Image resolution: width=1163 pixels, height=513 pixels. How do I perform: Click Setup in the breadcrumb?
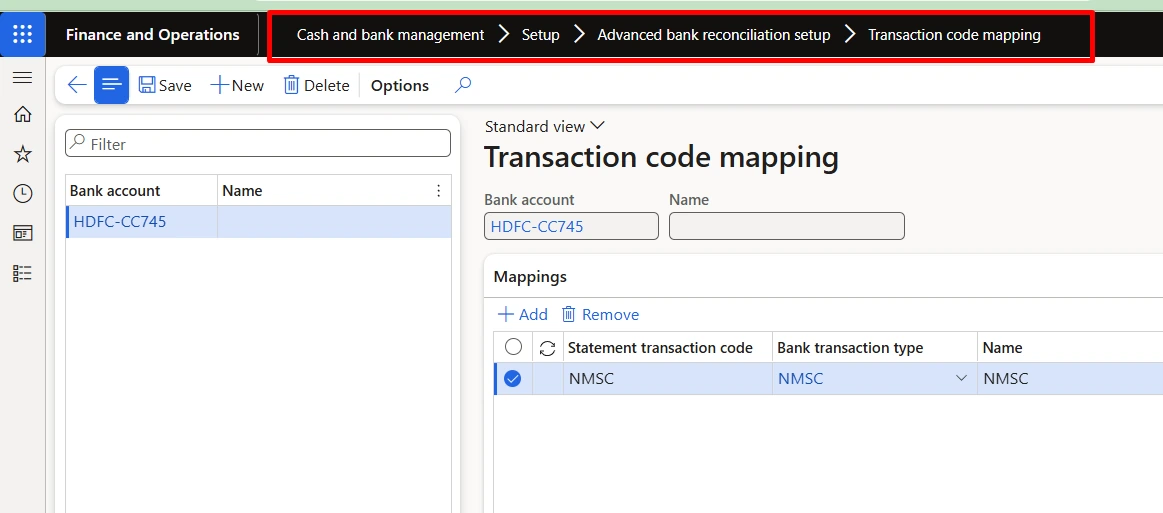coord(540,35)
